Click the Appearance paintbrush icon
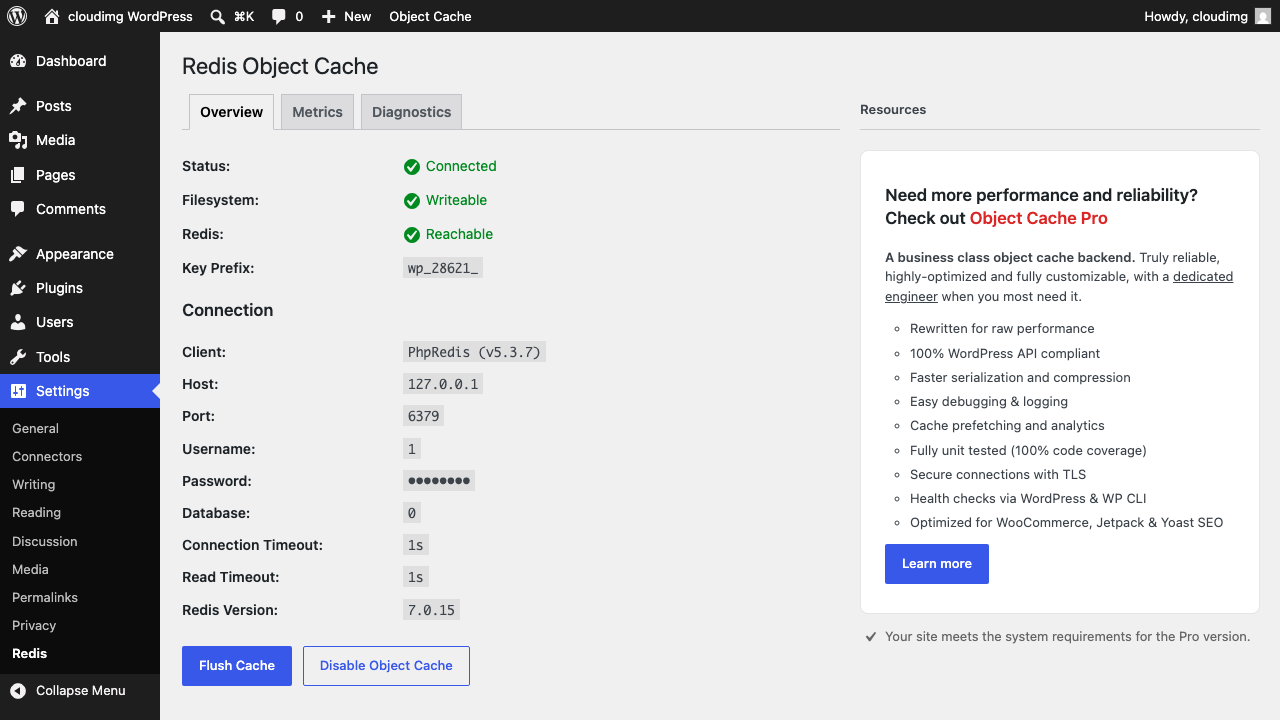The width and height of the screenshot is (1280, 720). tap(18, 254)
